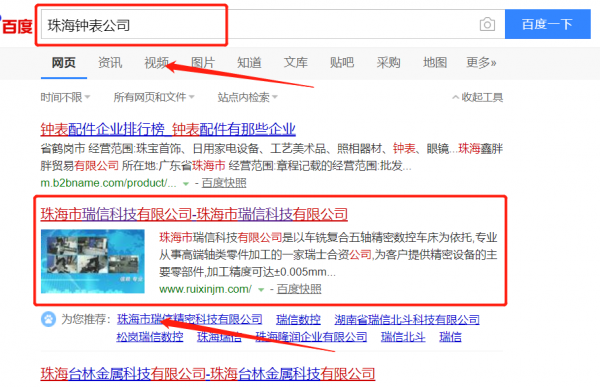Open recommended 瑞信数控 link

point(298,319)
